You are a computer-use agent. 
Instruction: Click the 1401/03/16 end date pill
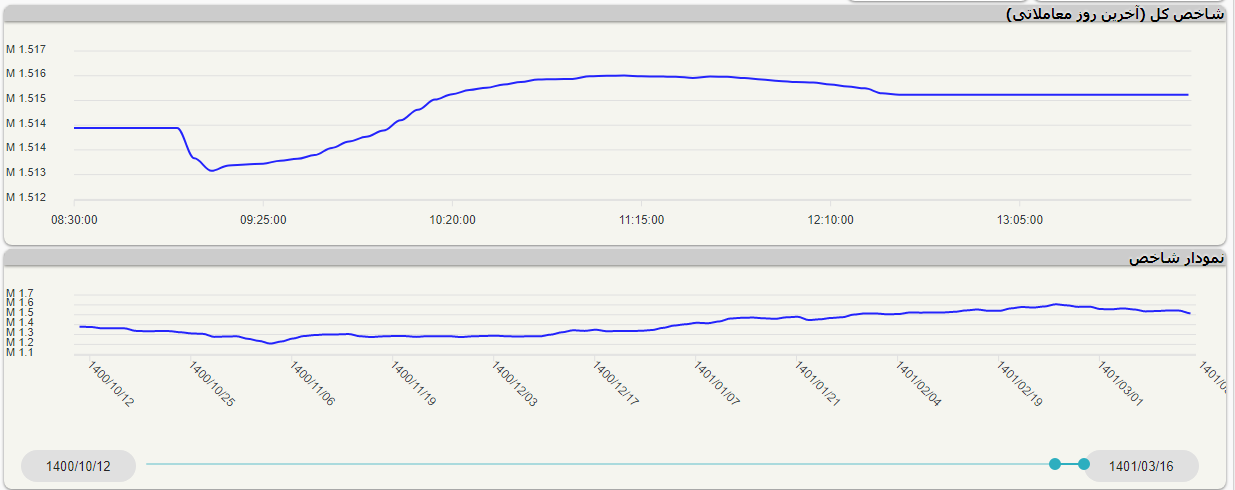[x=1141, y=466]
